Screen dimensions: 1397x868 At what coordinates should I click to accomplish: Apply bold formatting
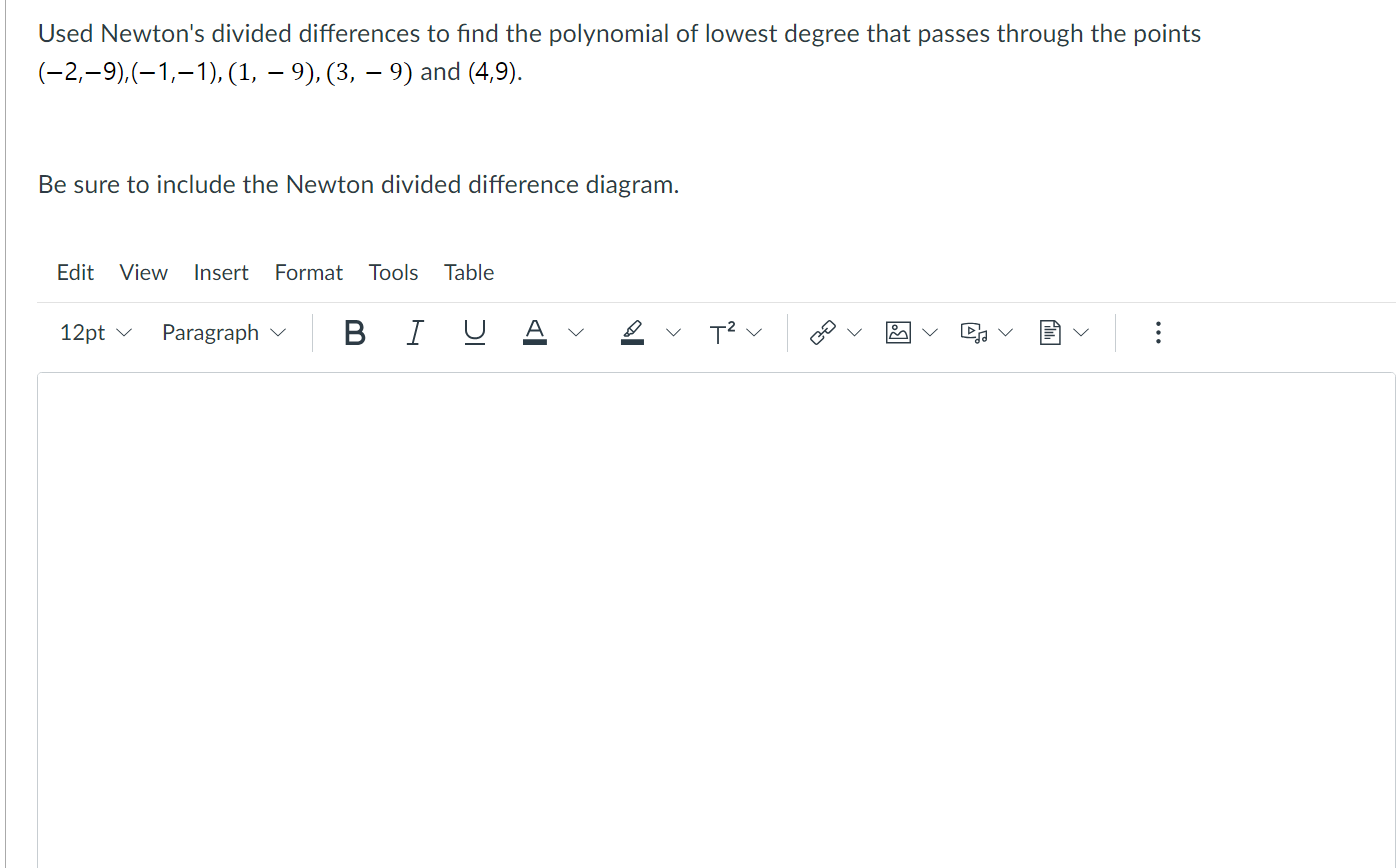click(x=354, y=332)
